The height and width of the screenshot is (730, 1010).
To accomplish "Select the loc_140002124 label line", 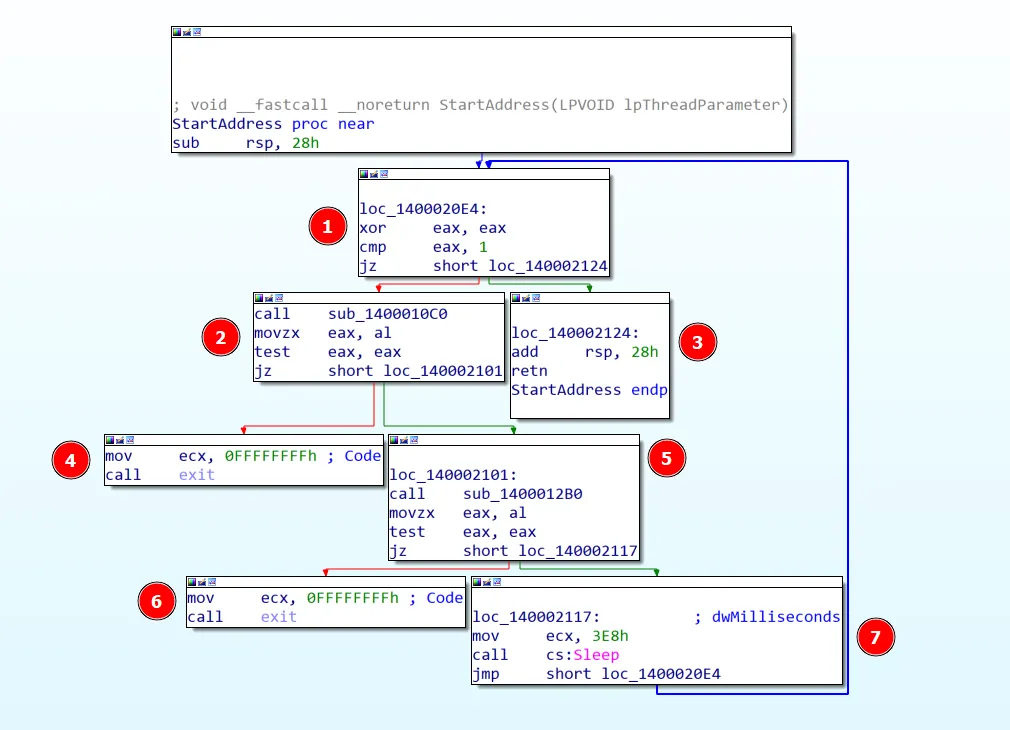I will [575, 333].
